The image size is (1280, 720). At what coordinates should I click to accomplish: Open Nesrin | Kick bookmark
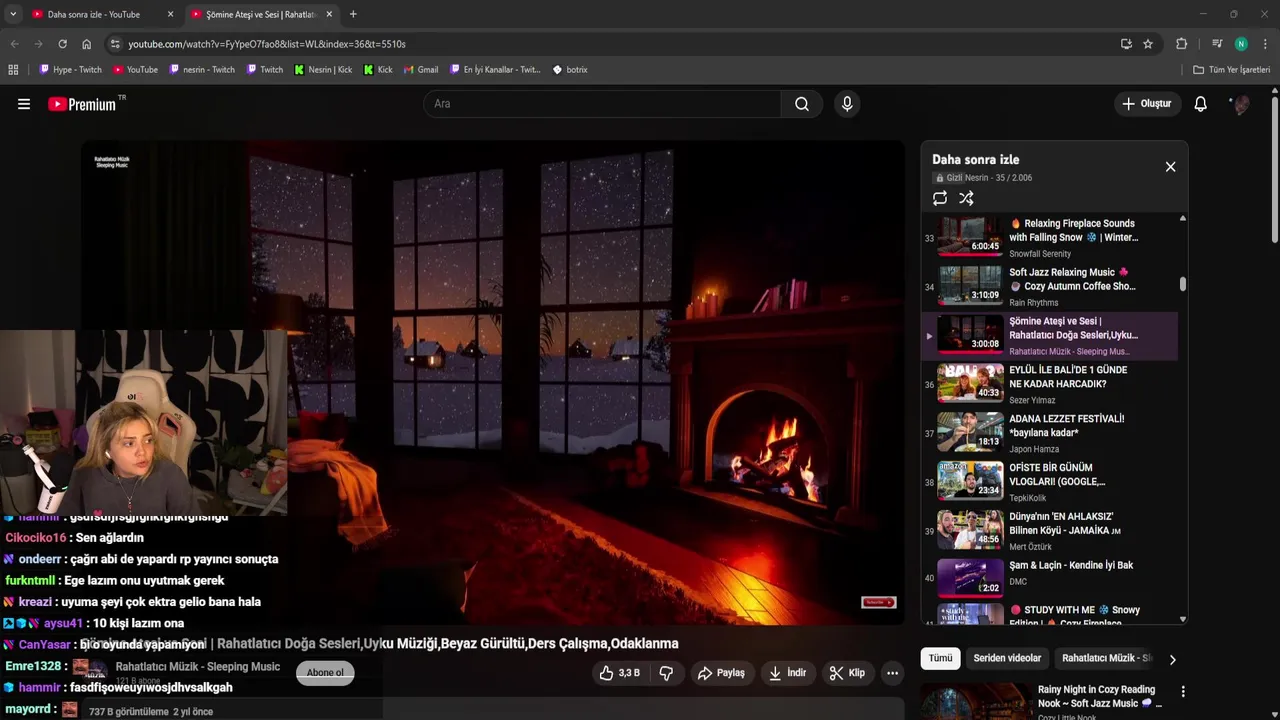click(323, 70)
